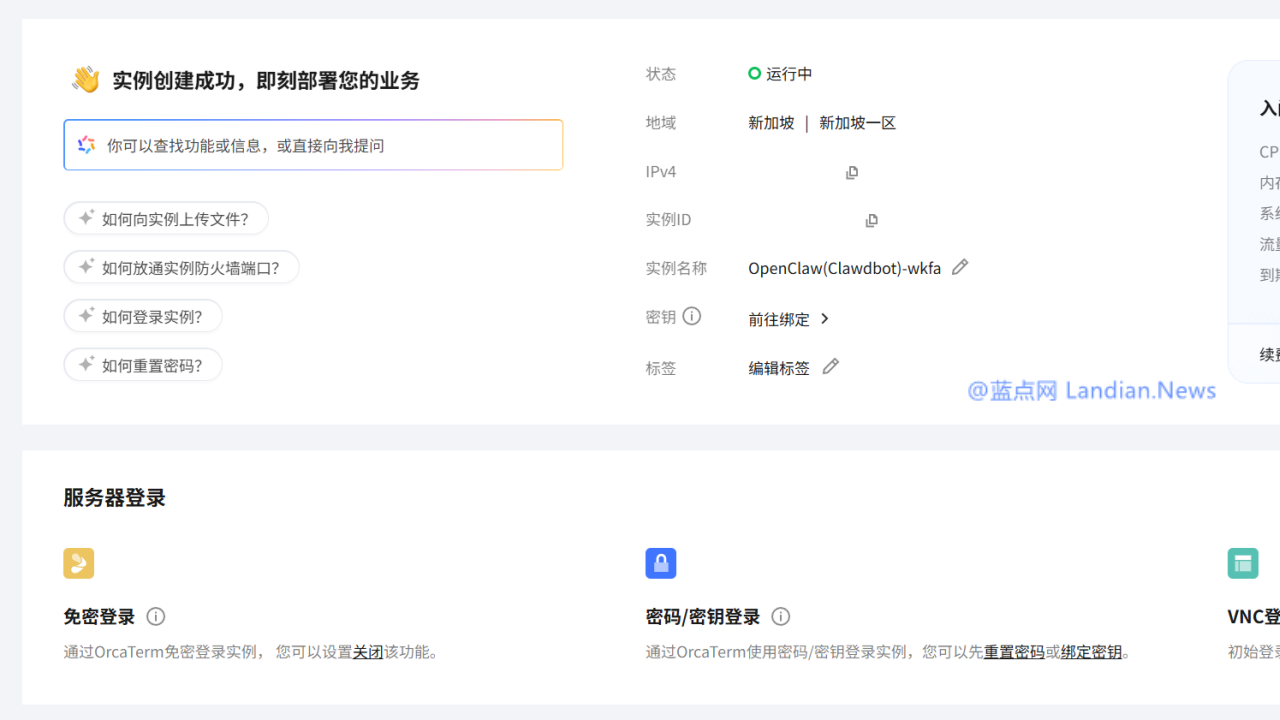Viewport: 1280px width, 720px height.
Task: Open the 密钥 info tooltip icon
Action: (x=692, y=315)
